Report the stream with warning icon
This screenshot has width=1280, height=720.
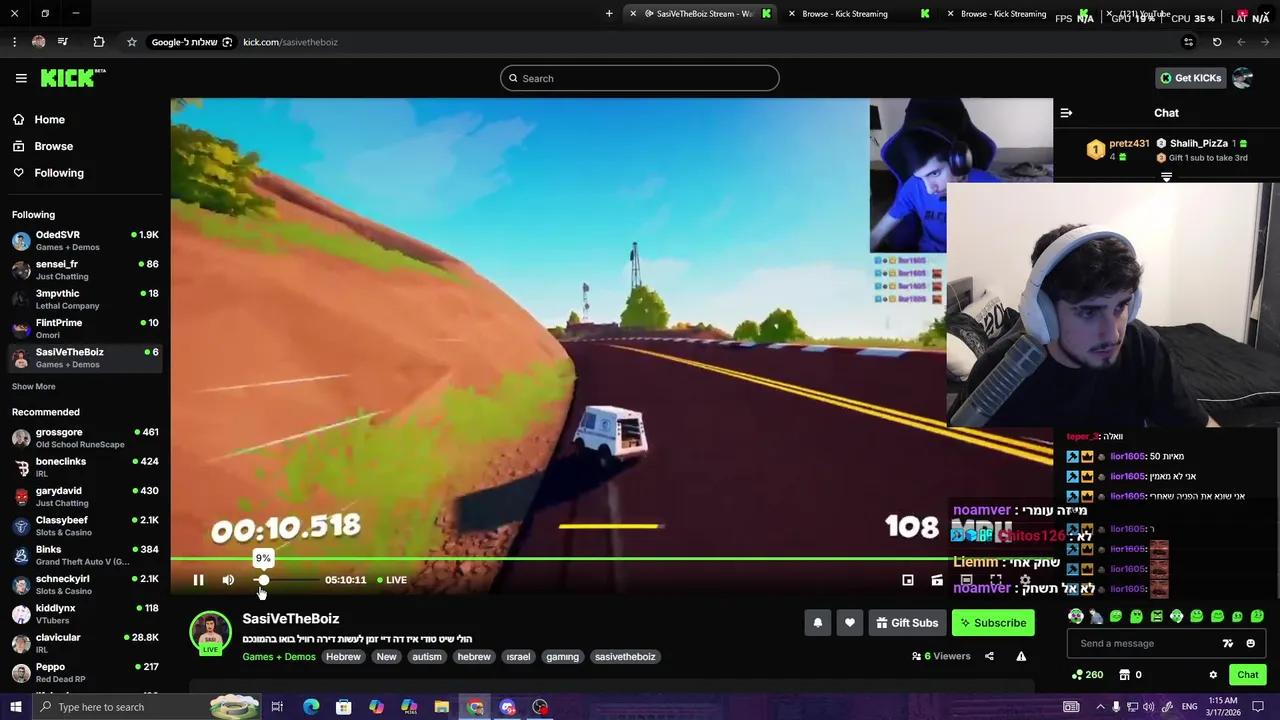[x=1021, y=656]
